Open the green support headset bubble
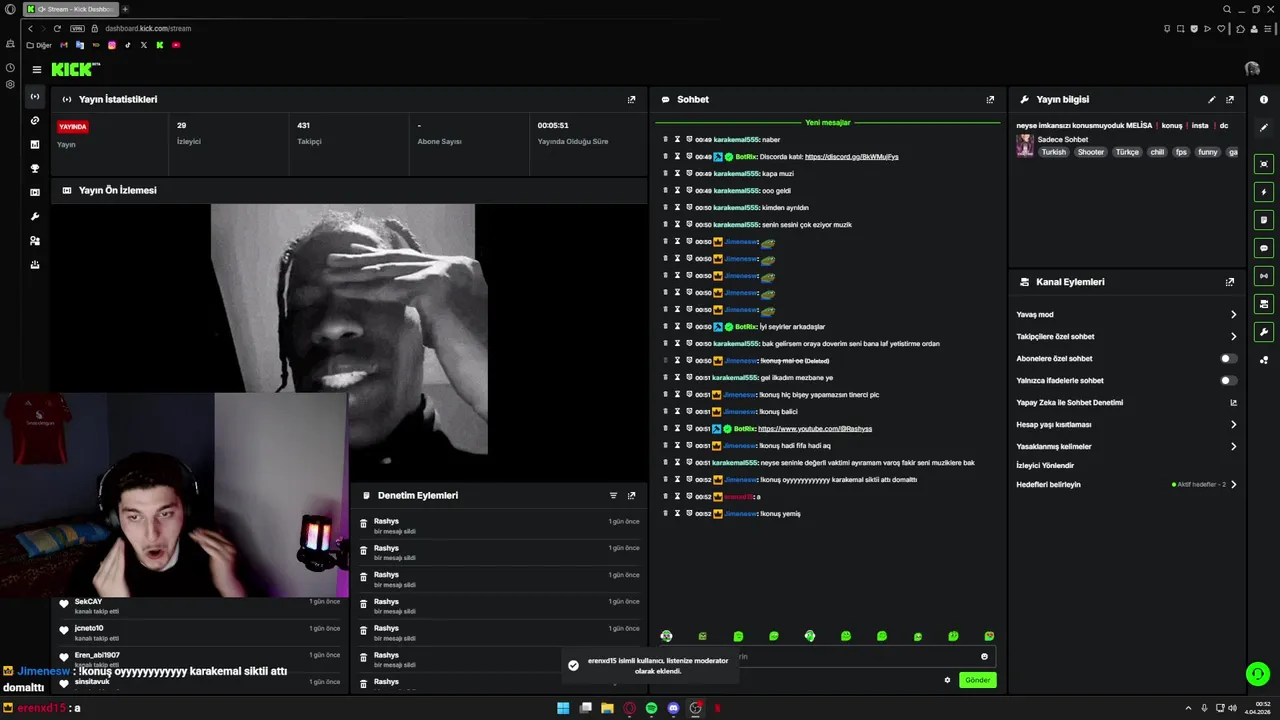The height and width of the screenshot is (720, 1280). click(x=1258, y=675)
